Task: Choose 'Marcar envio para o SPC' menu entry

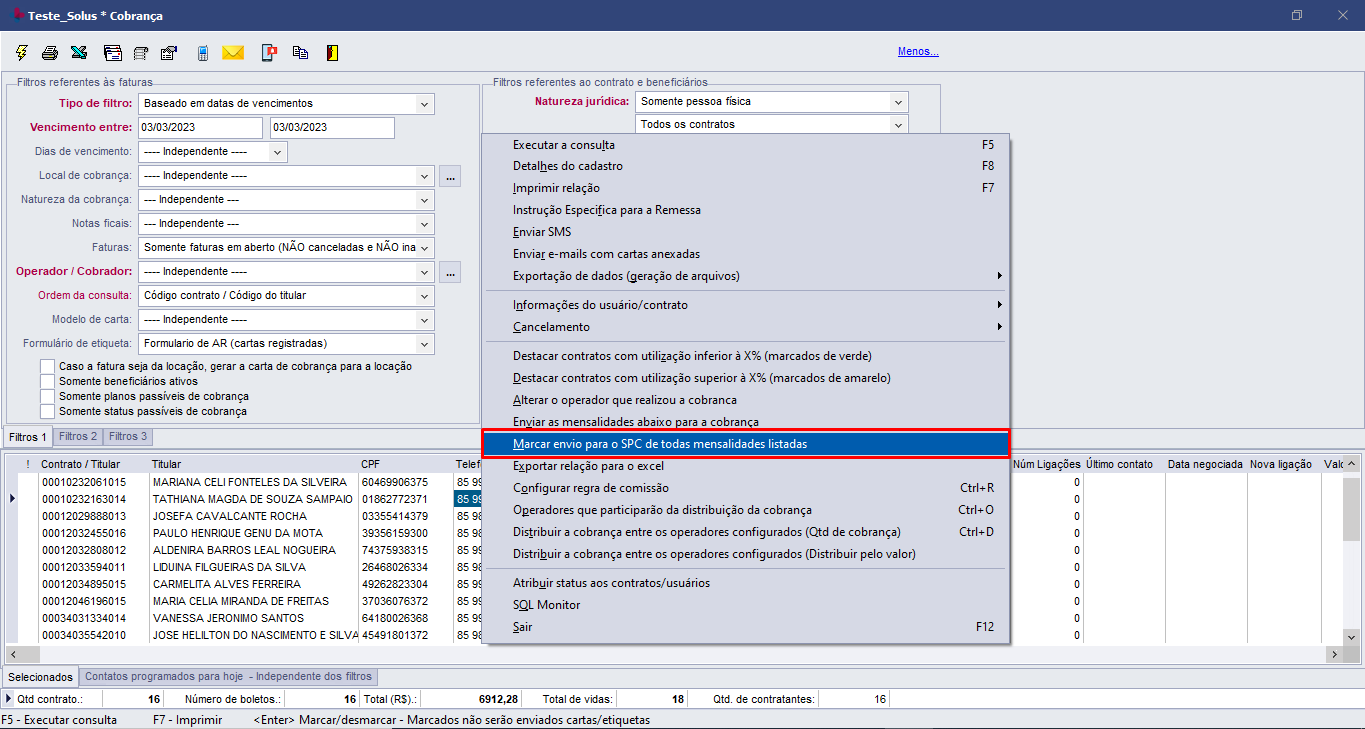Action: [746, 443]
